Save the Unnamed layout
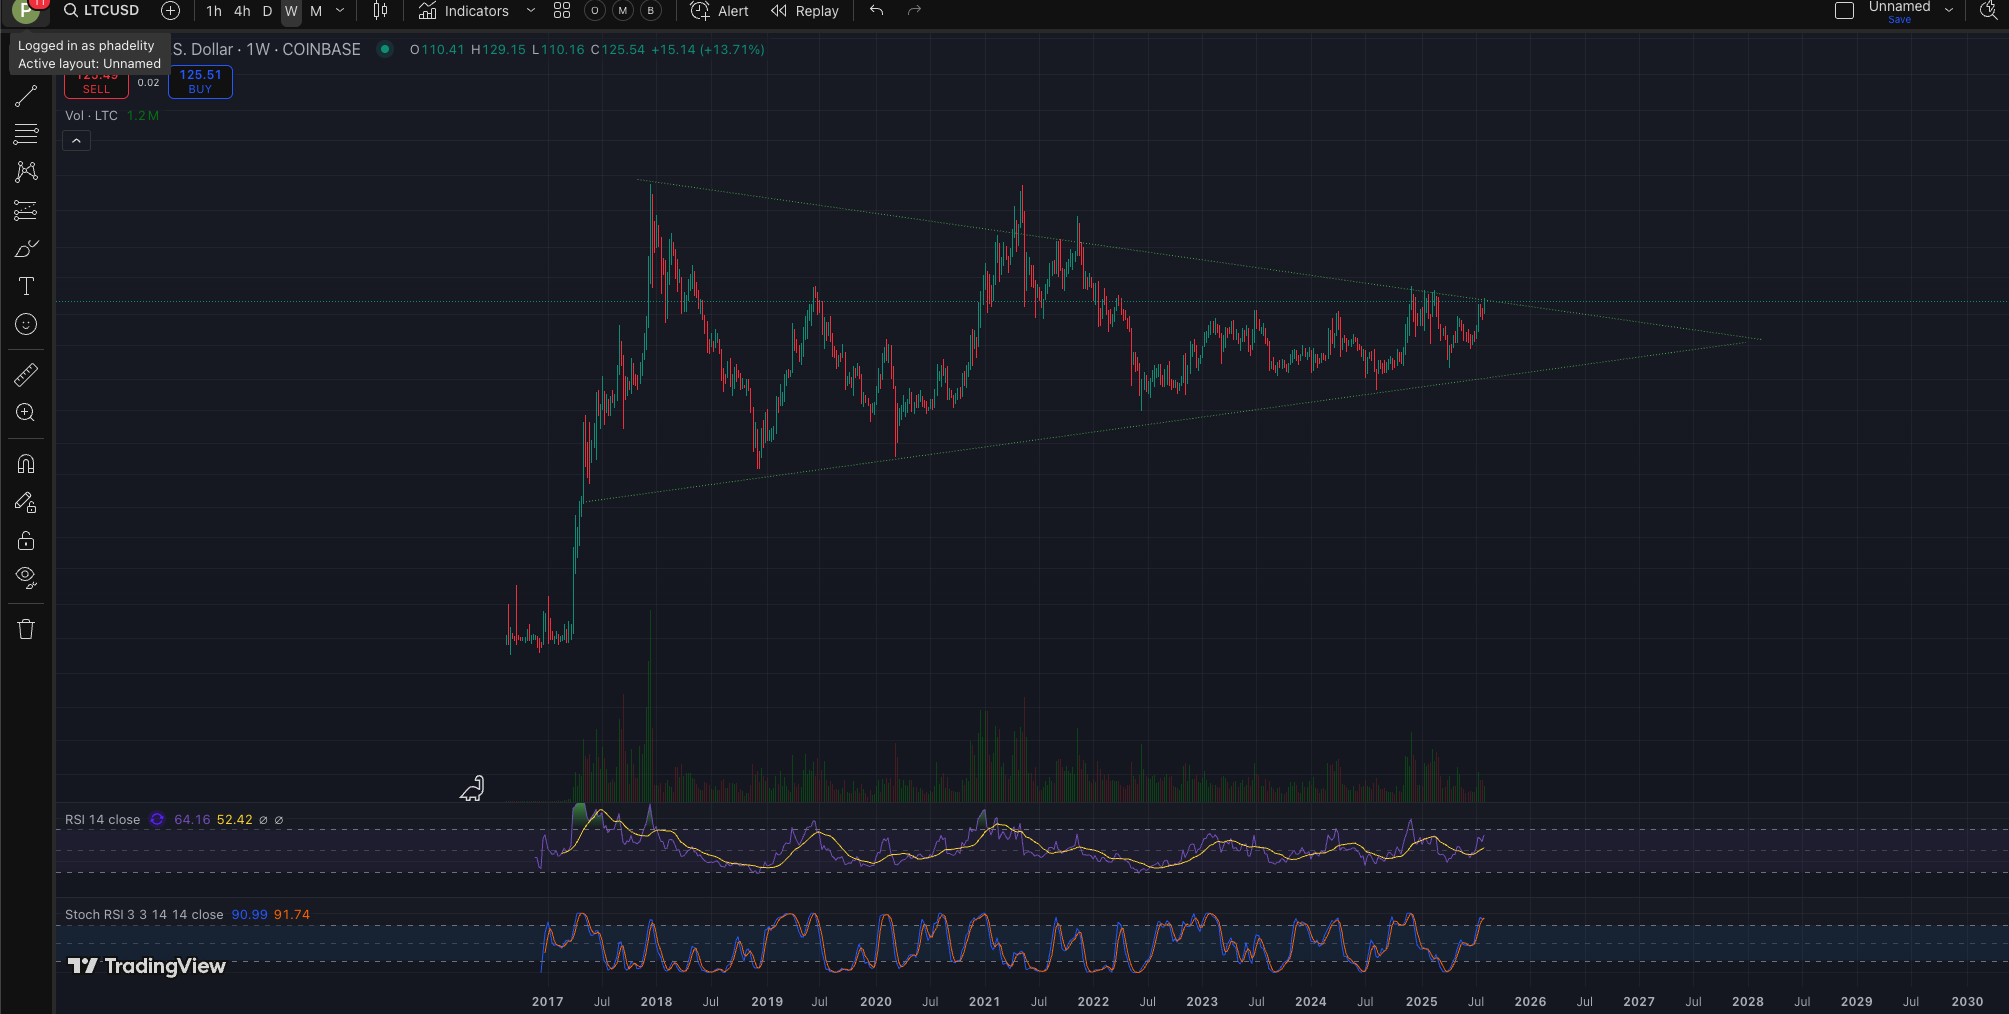 (x=1900, y=20)
